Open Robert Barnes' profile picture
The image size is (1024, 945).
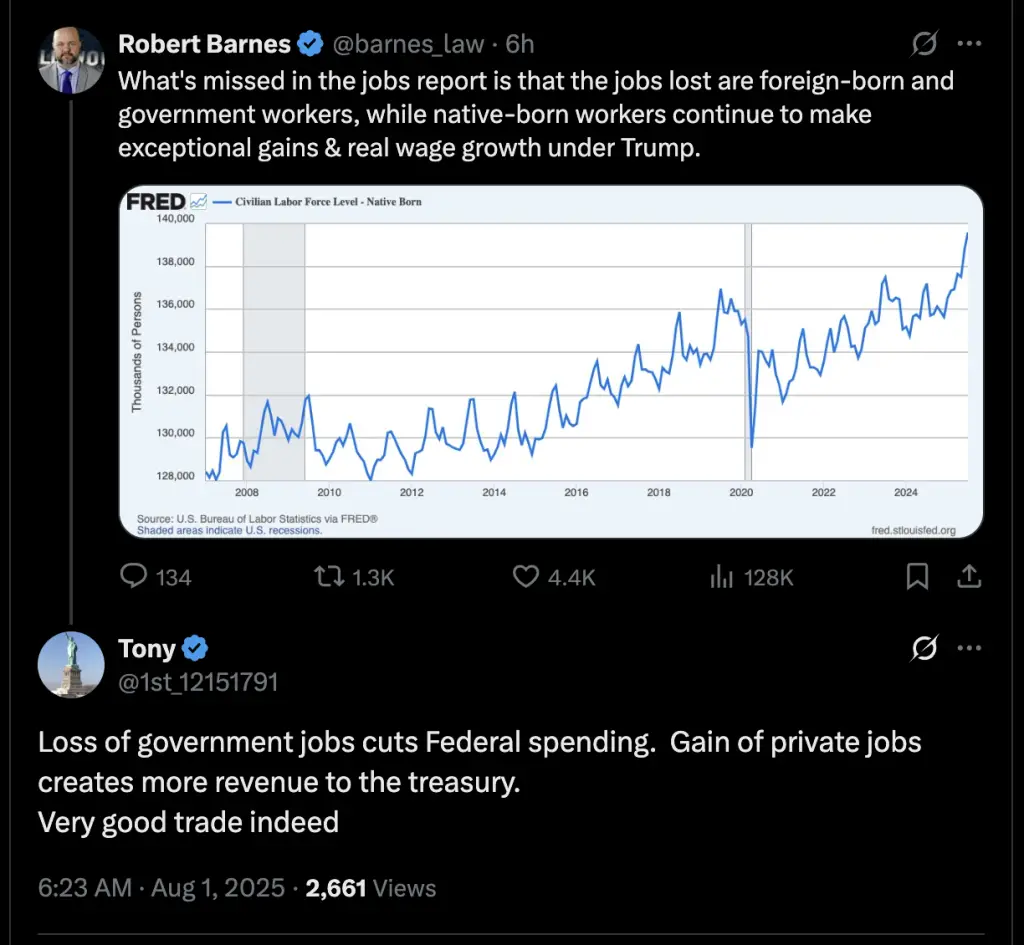click(71, 60)
